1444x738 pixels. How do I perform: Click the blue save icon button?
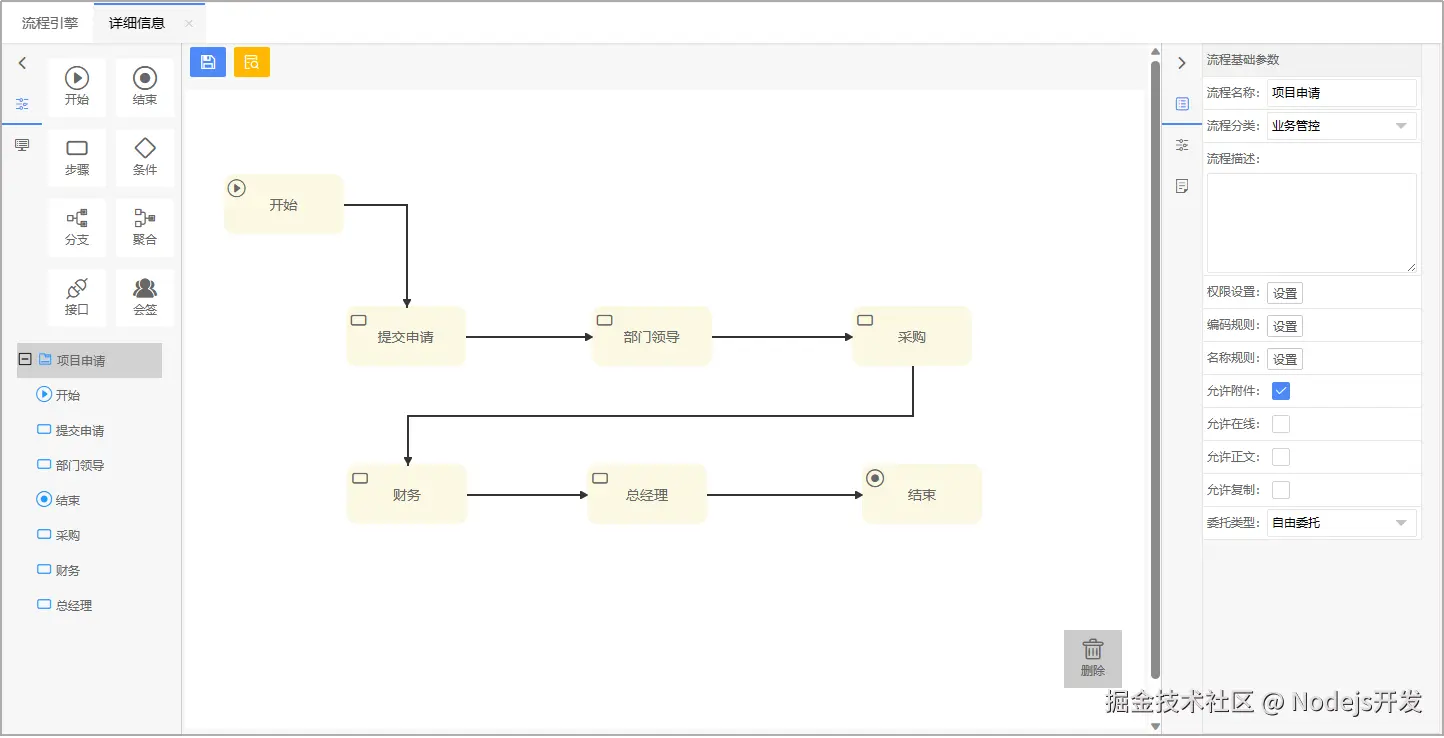point(207,62)
